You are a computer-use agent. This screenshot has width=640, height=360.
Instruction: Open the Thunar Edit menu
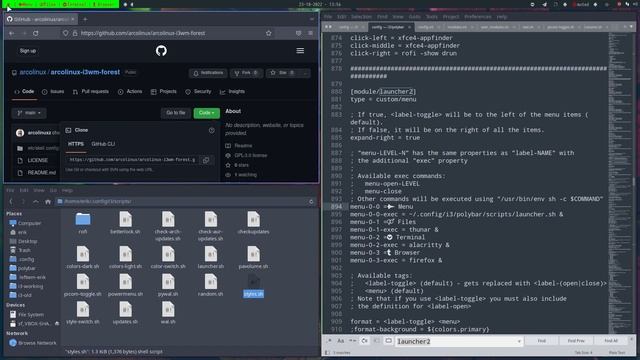tap(24, 191)
